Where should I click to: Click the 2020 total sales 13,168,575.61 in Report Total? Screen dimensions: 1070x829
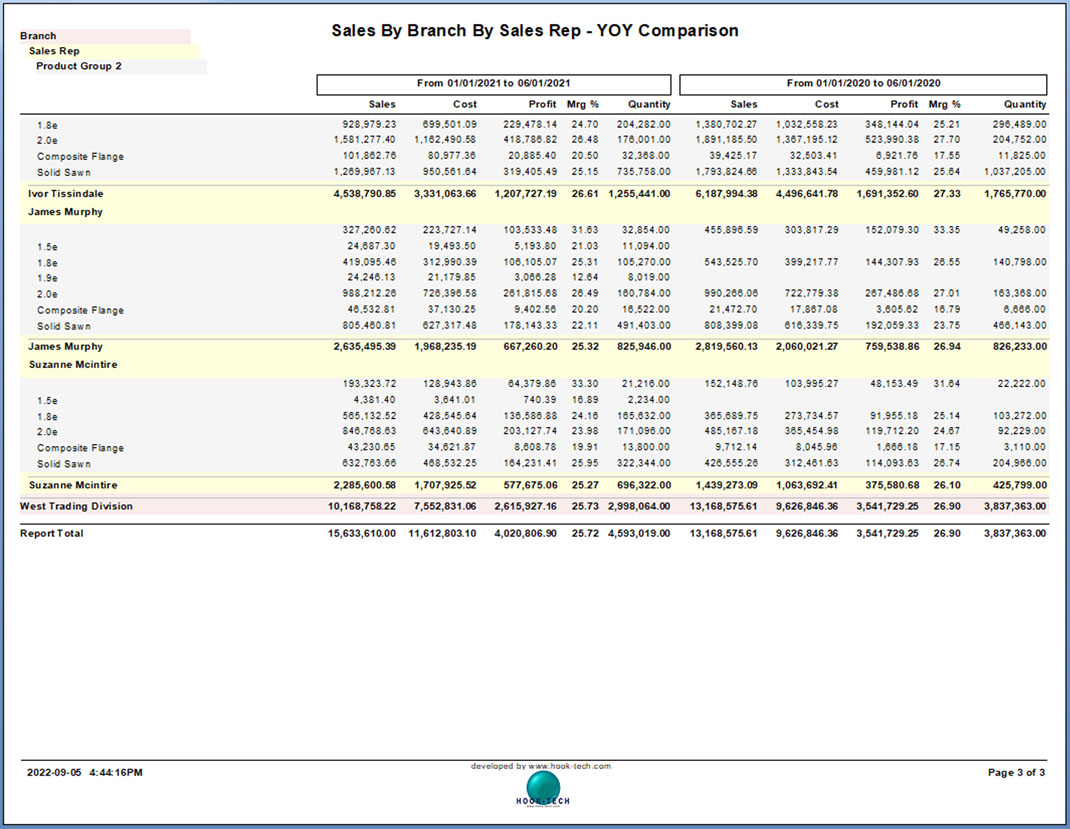coord(723,534)
